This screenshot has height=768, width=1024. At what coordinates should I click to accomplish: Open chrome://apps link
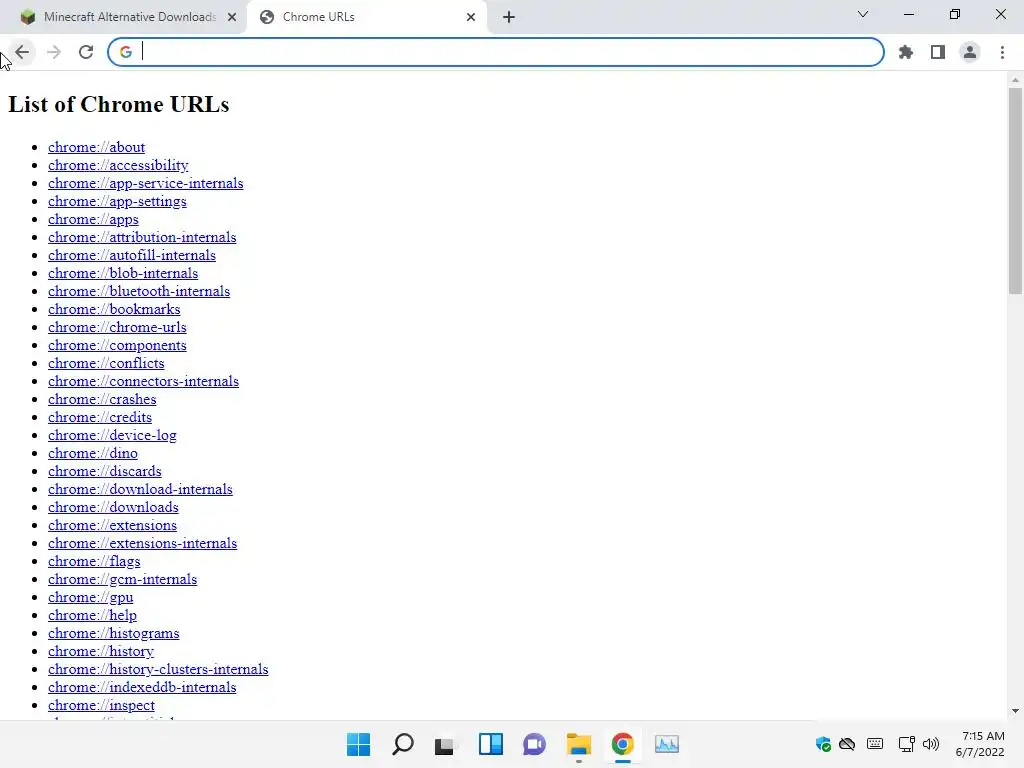[x=93, y=219]
